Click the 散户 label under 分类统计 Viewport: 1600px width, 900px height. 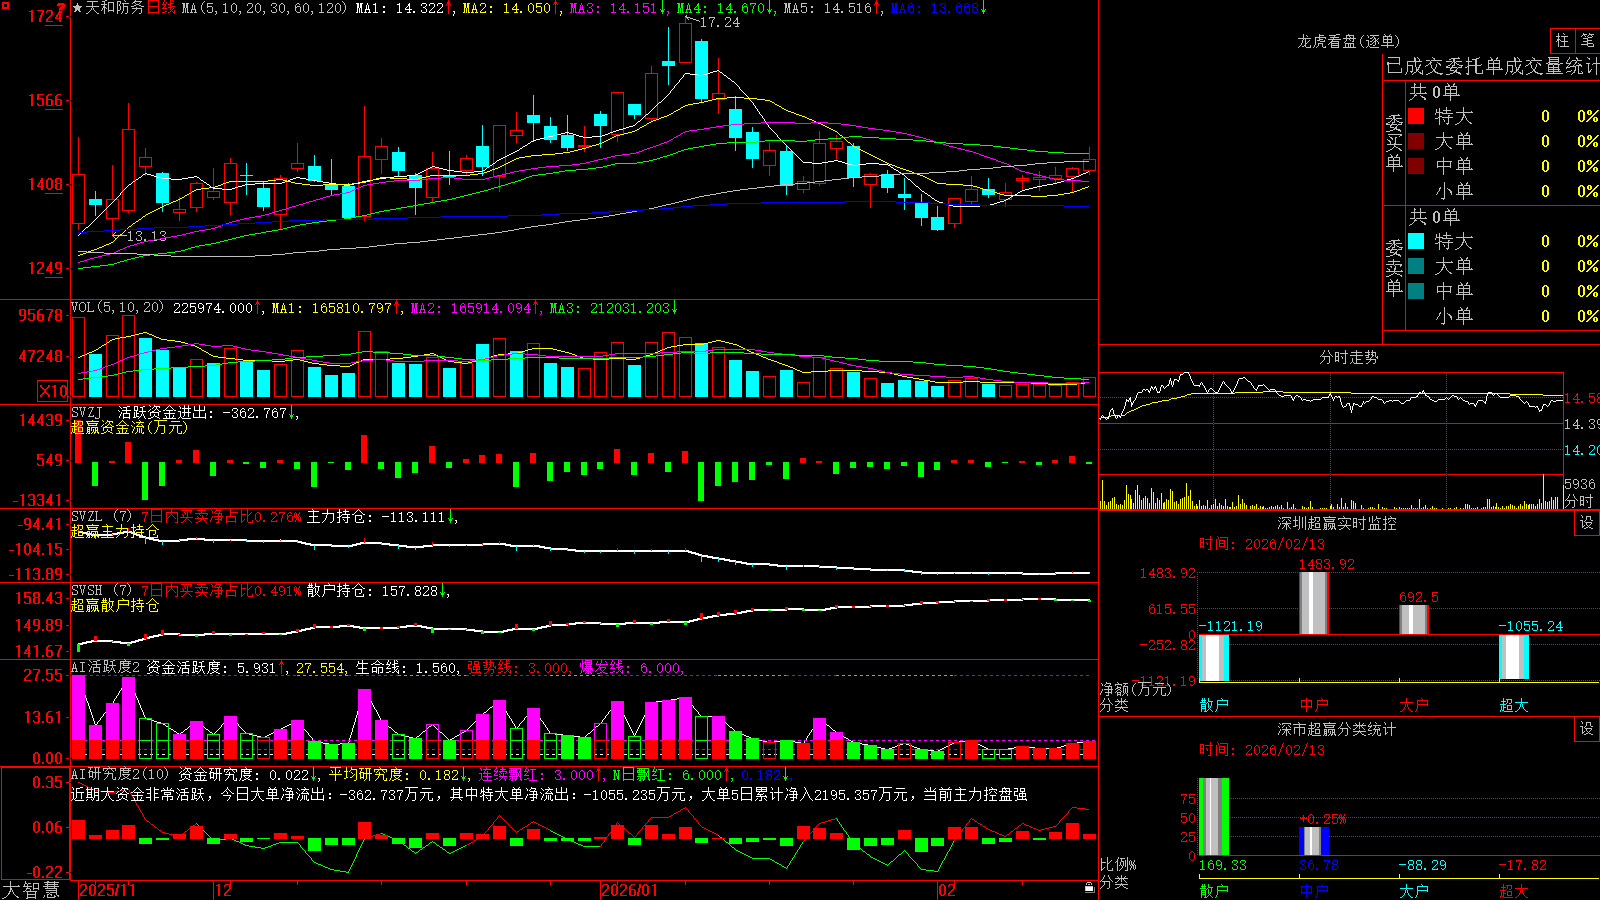tap(1213, 890)
